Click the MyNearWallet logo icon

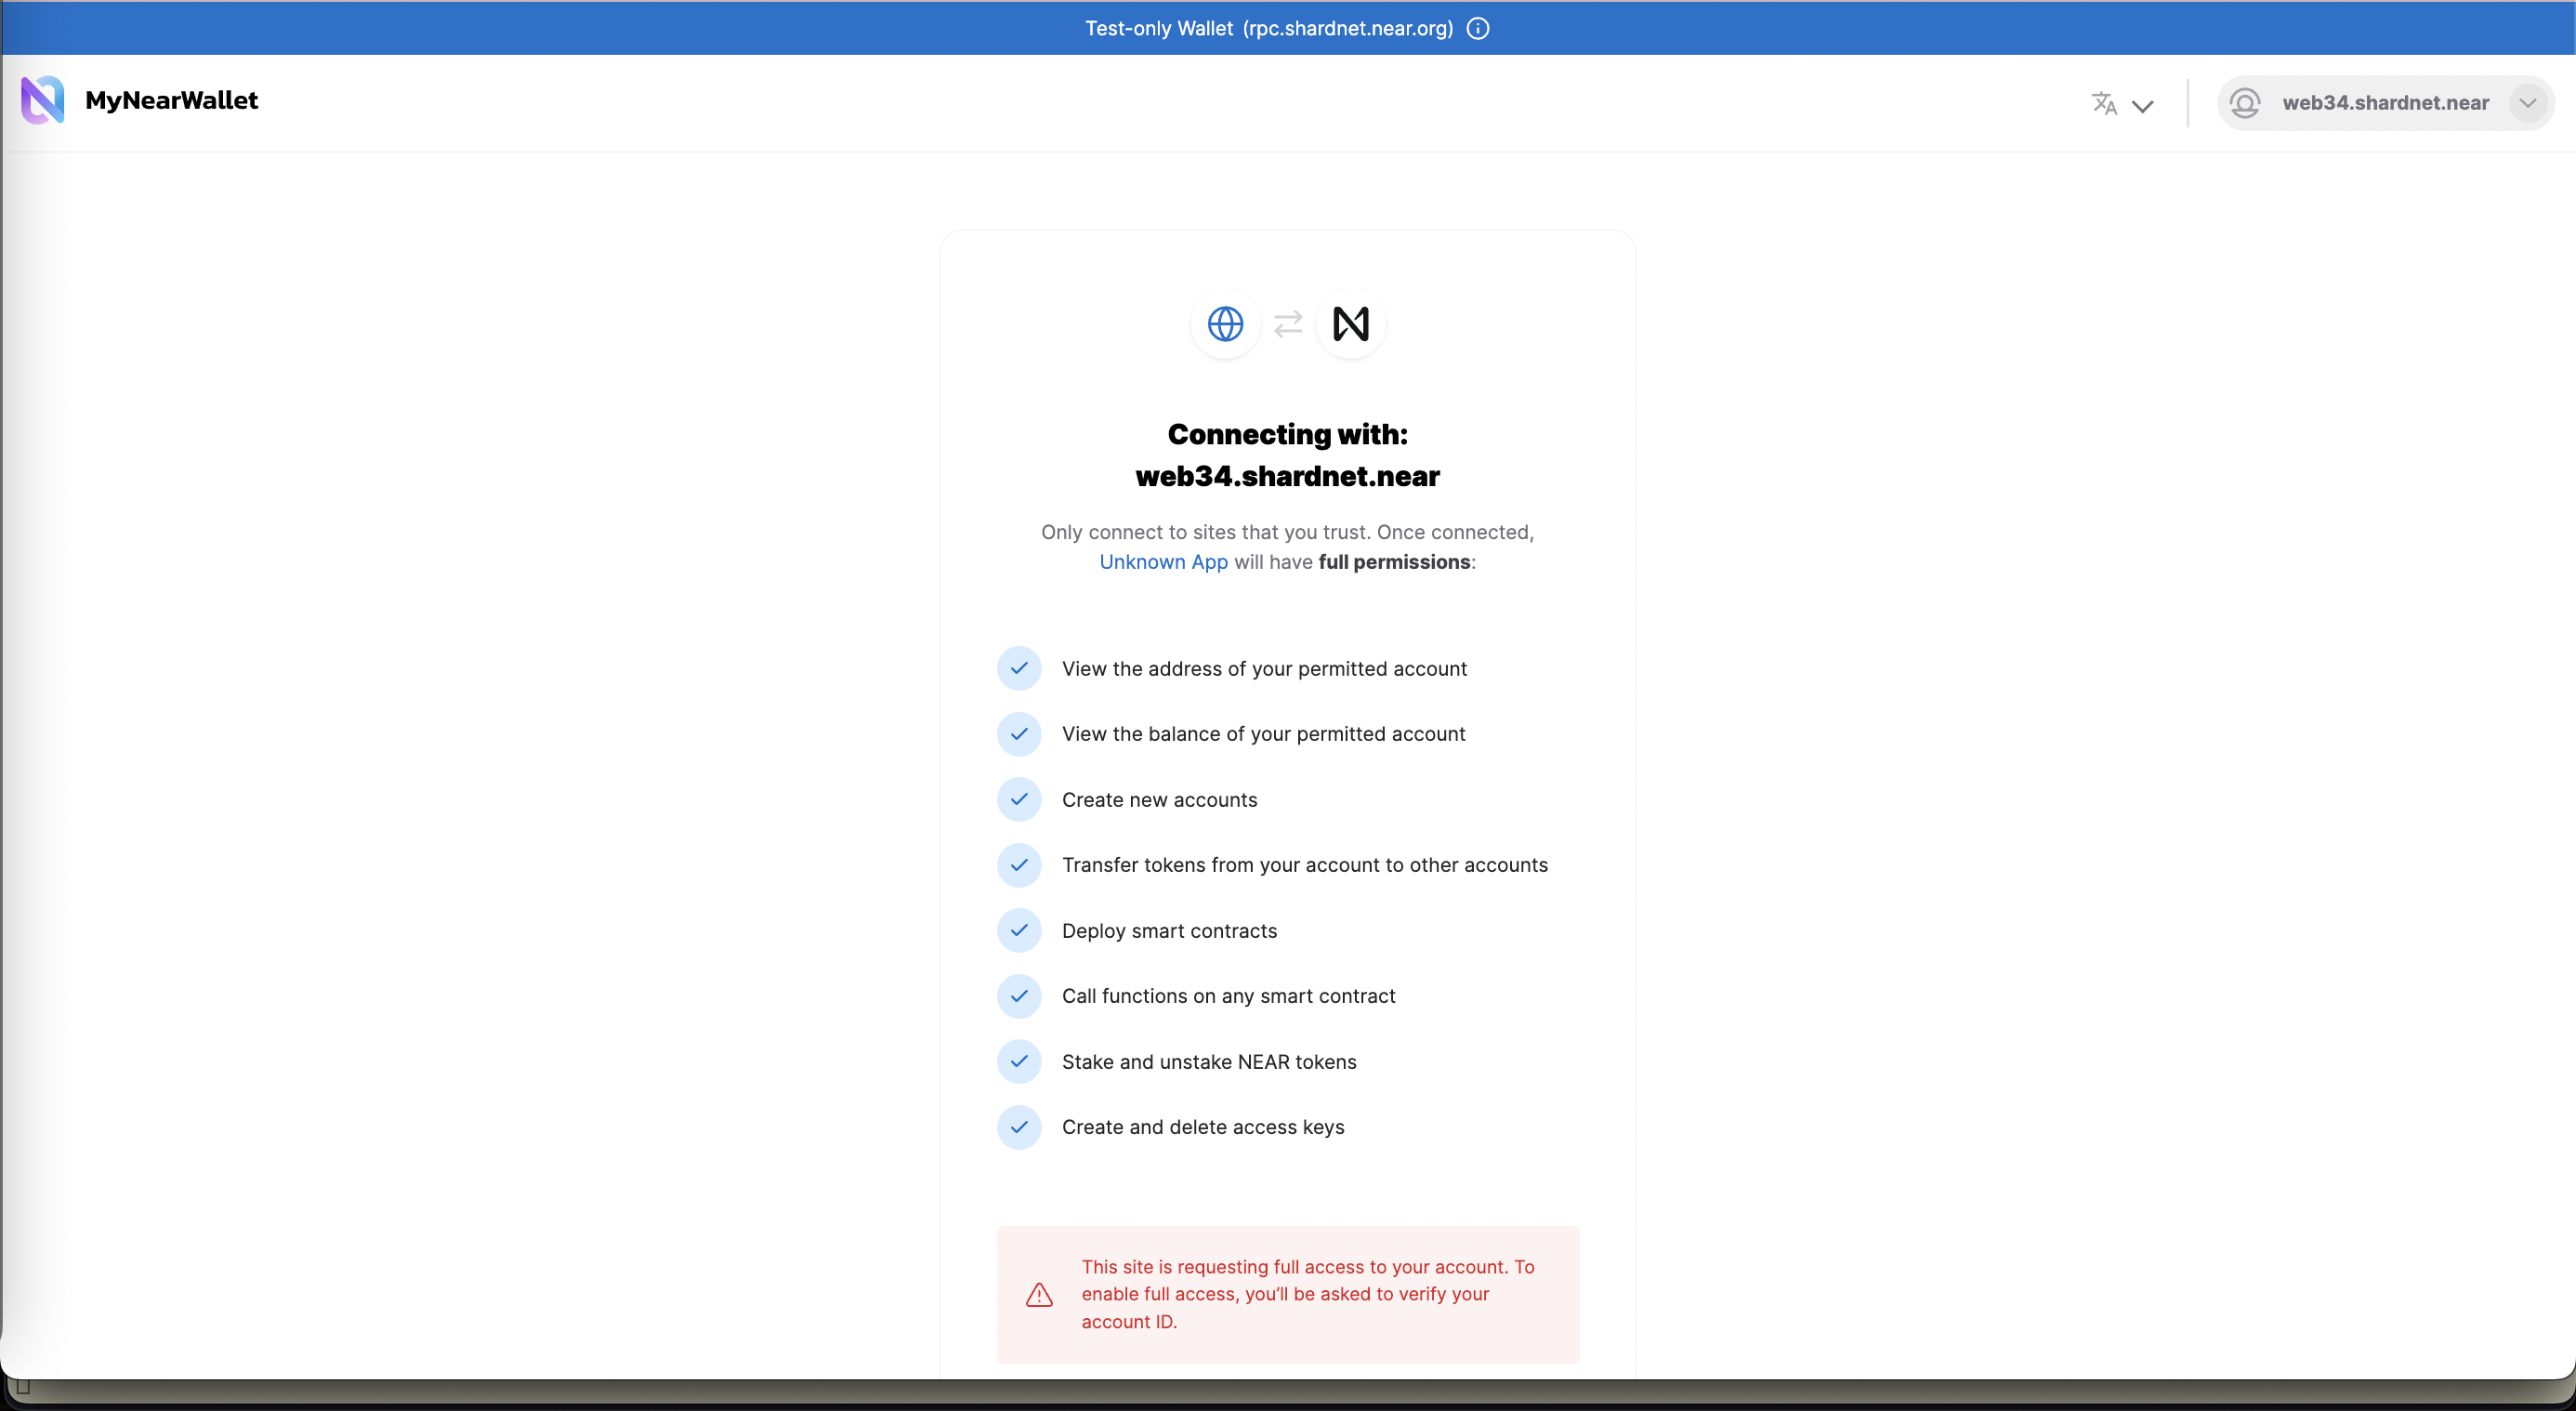pyautogui.click(x=42, y=100)
